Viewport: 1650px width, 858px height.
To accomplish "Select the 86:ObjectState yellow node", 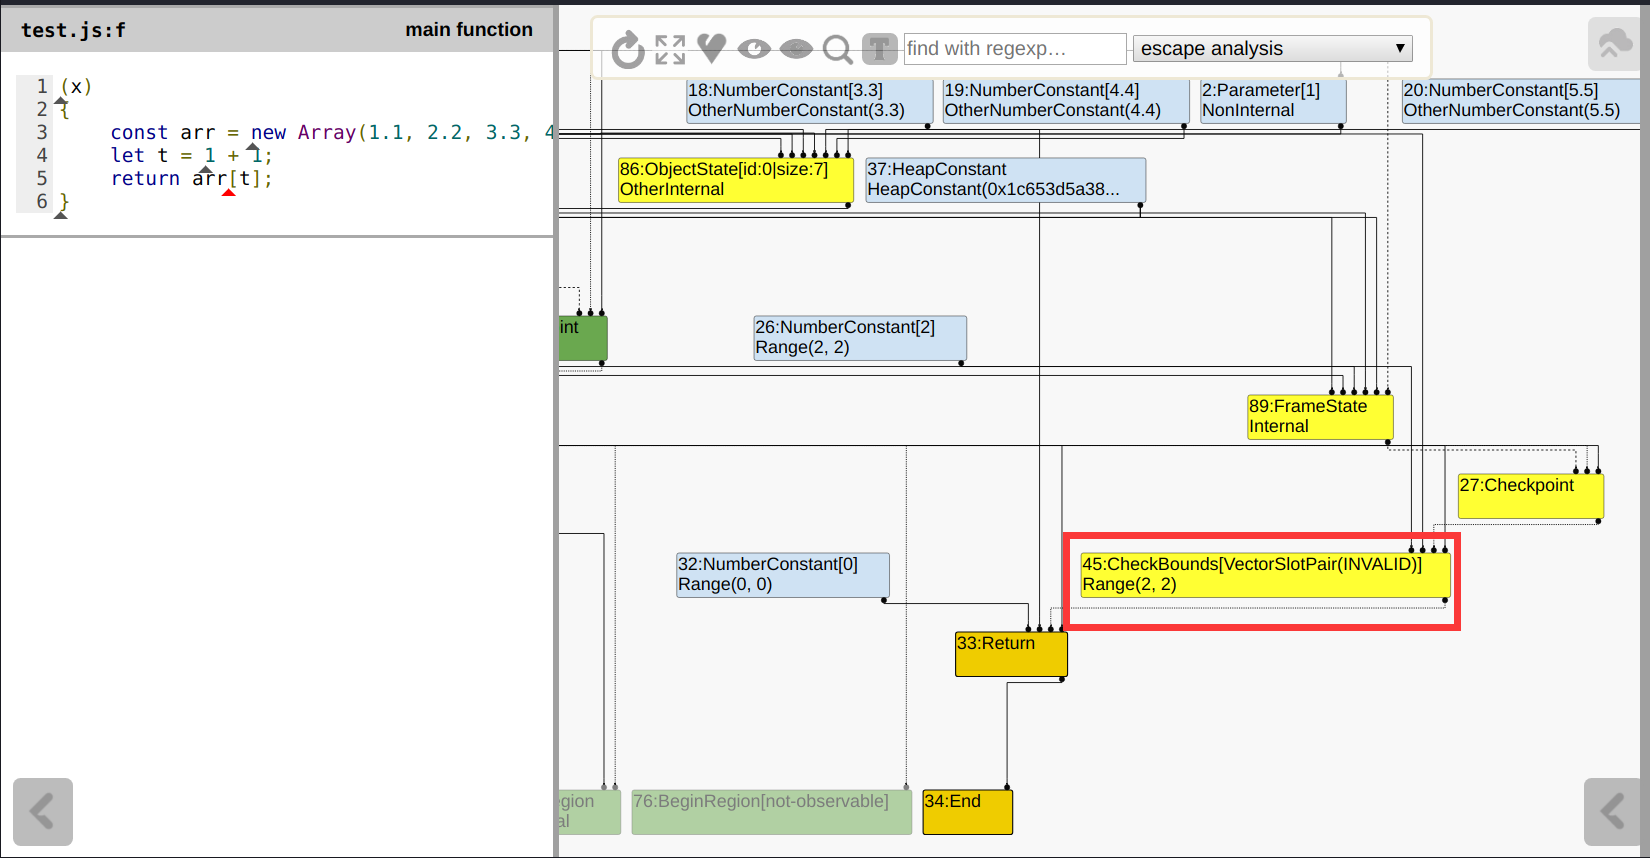I will point(734,180).
